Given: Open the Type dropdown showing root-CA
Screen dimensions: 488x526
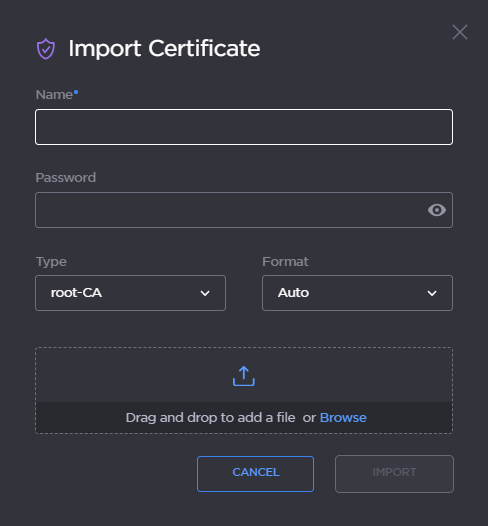Looking at the screenshot, I should click(x=130, y=293).
